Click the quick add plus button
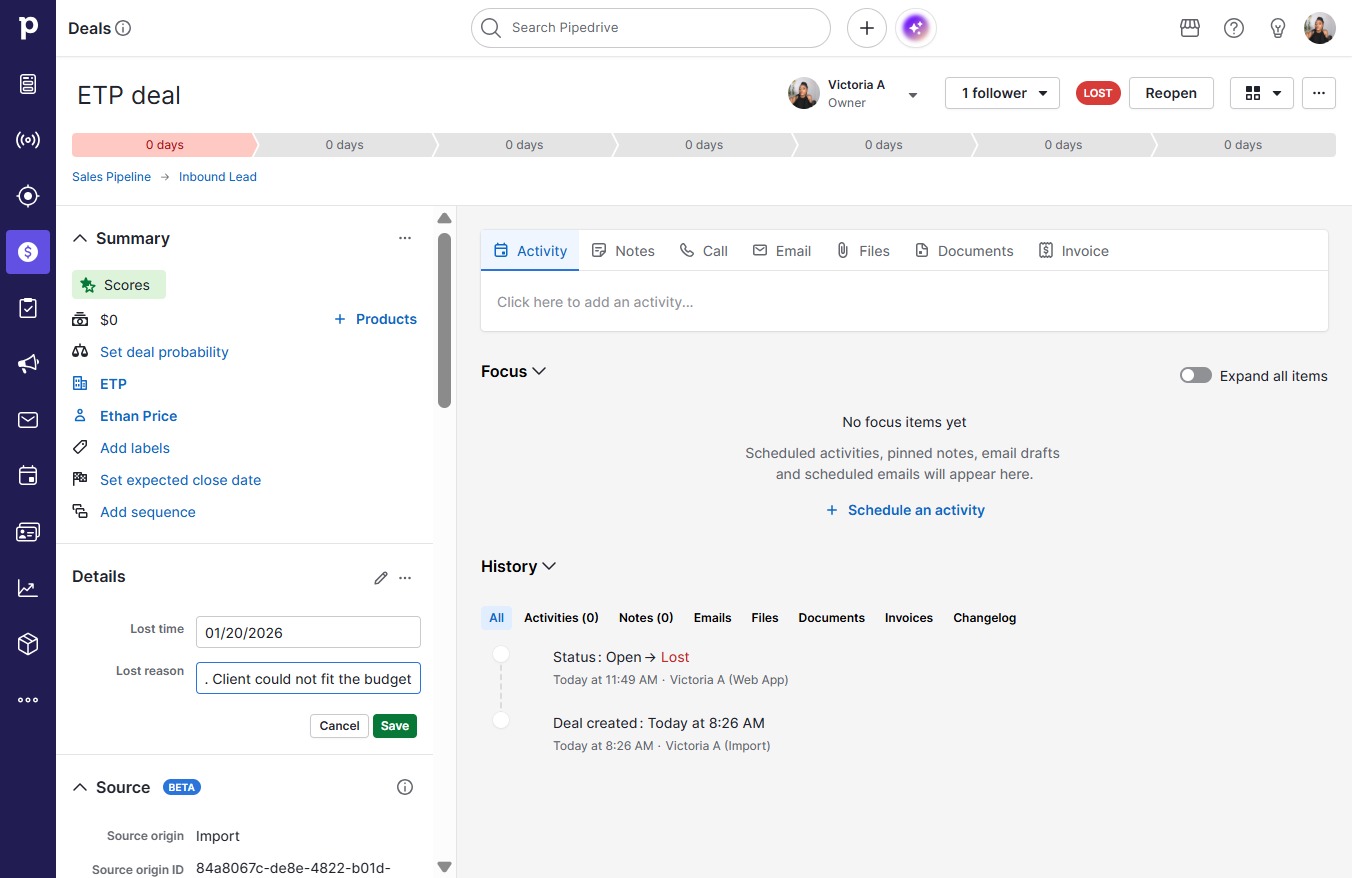 coord(867,28)
